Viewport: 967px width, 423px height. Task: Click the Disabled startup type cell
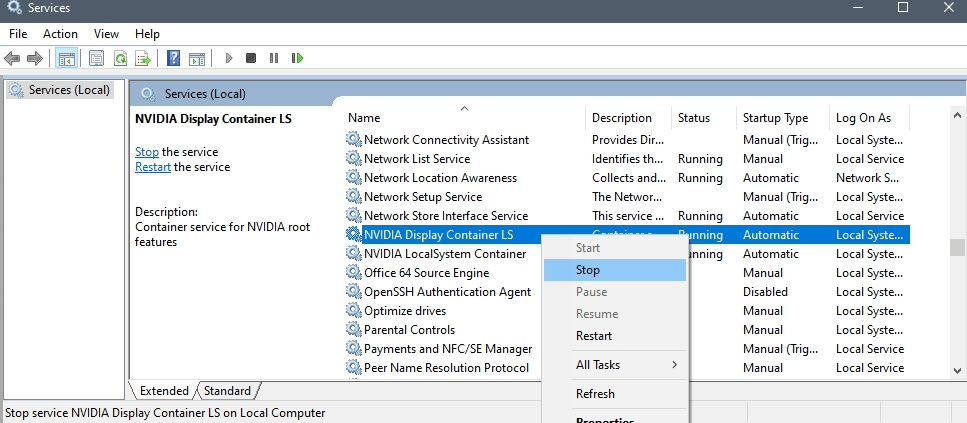pyautogui.click(x=765, y=292)
